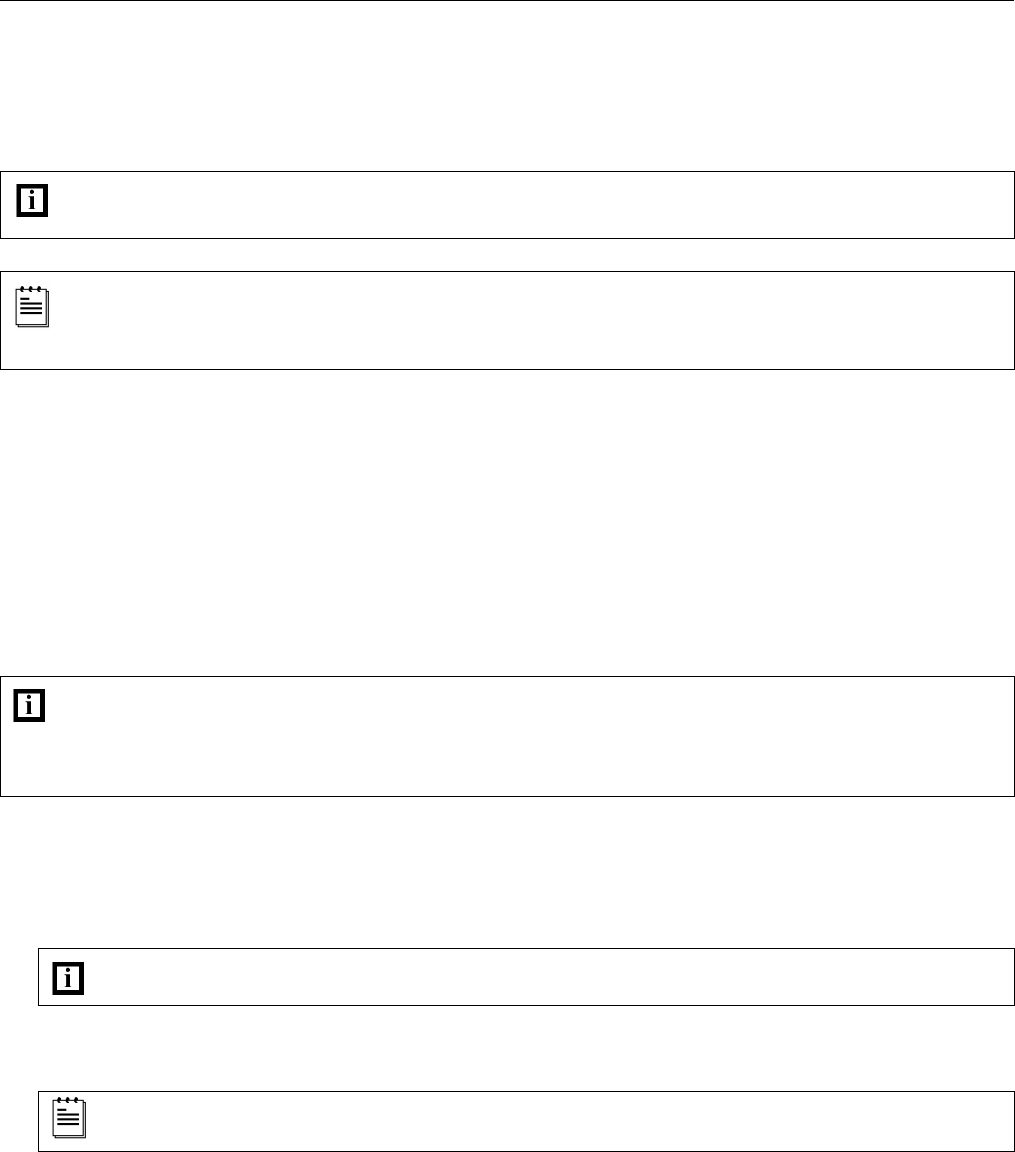1015x1152 pixels.
Task: Click the gap between top info and note boxes
Action: point(507,255)
